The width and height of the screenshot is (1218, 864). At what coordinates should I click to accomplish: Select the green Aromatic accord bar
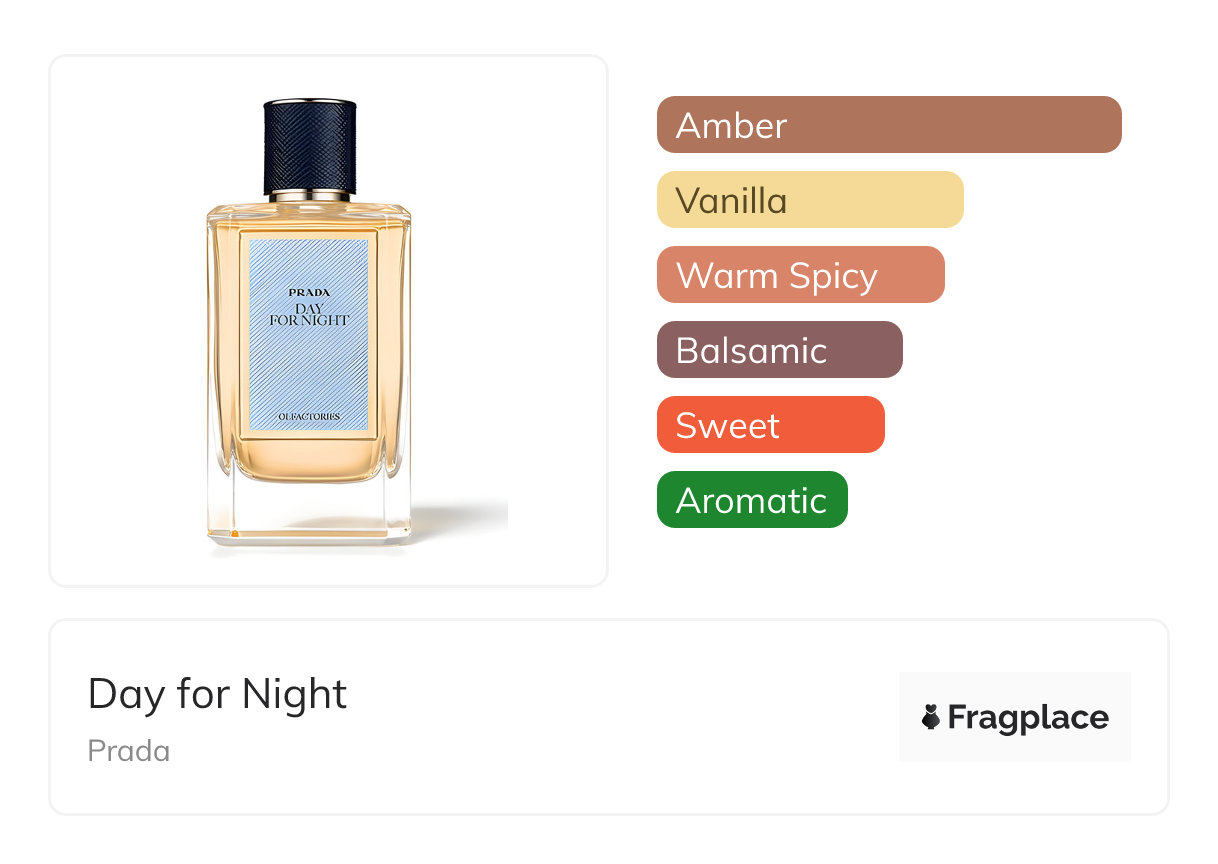pyautogui.click(x=752, y=500)
